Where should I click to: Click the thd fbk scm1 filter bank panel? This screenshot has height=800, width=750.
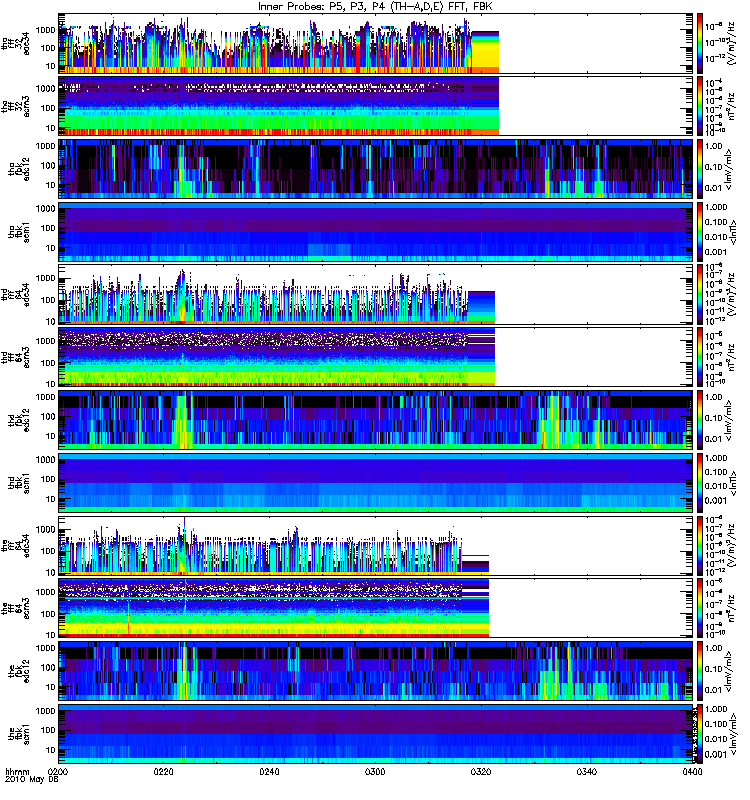coord(376,483)
